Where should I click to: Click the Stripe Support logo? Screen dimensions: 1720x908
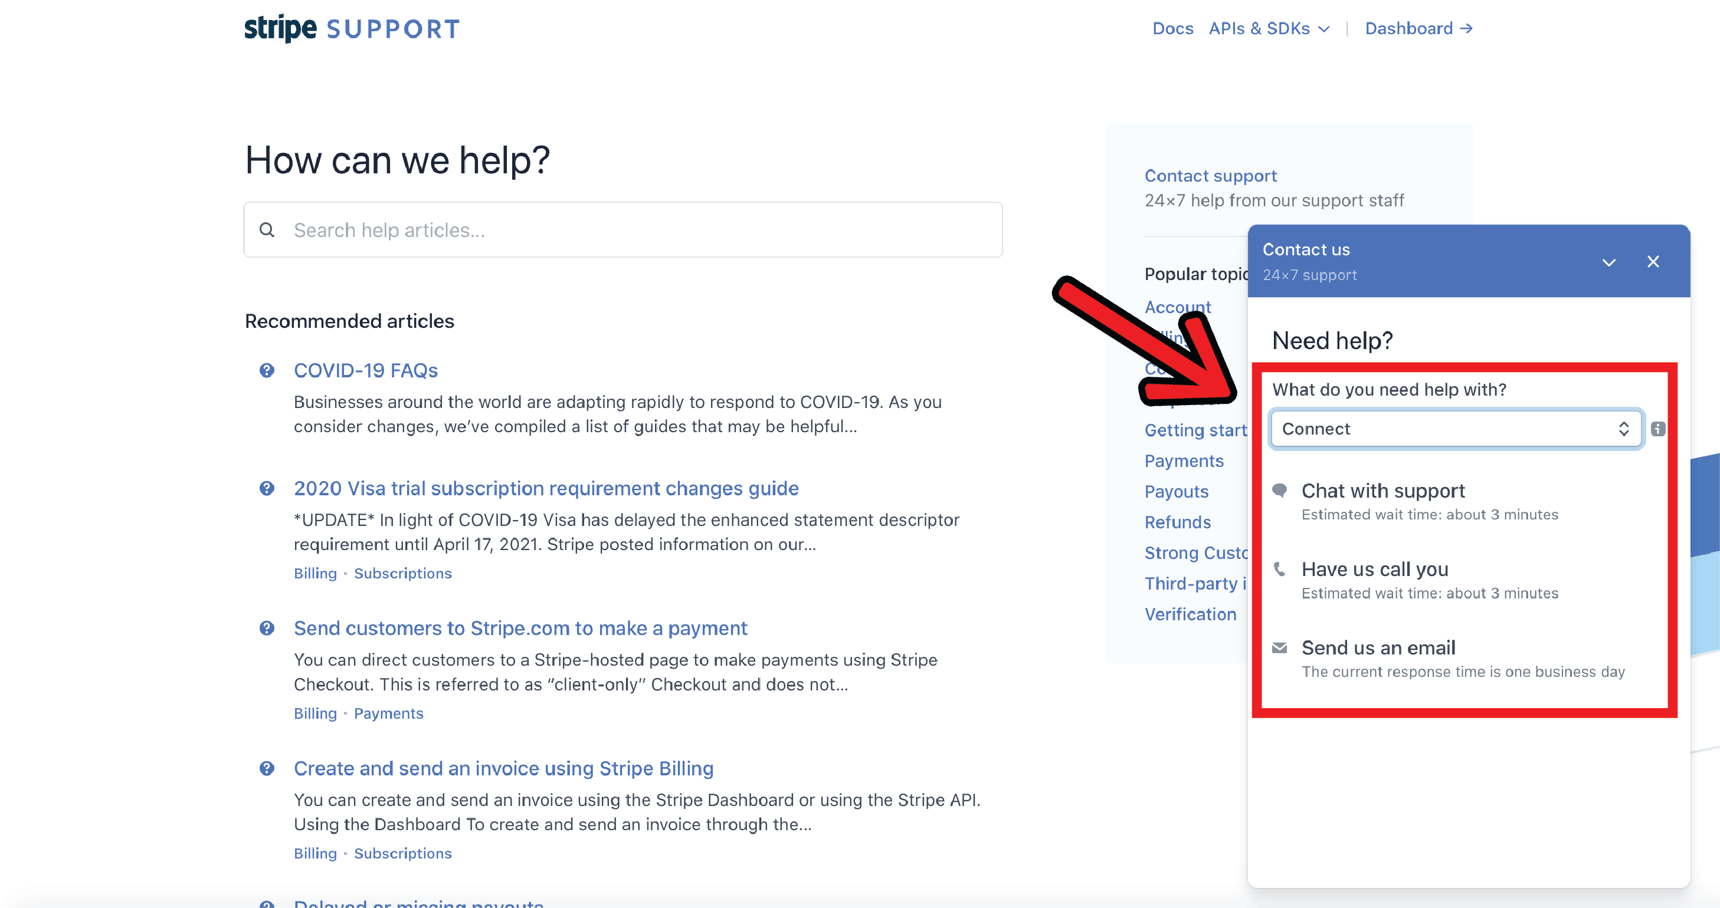[351, 28]
